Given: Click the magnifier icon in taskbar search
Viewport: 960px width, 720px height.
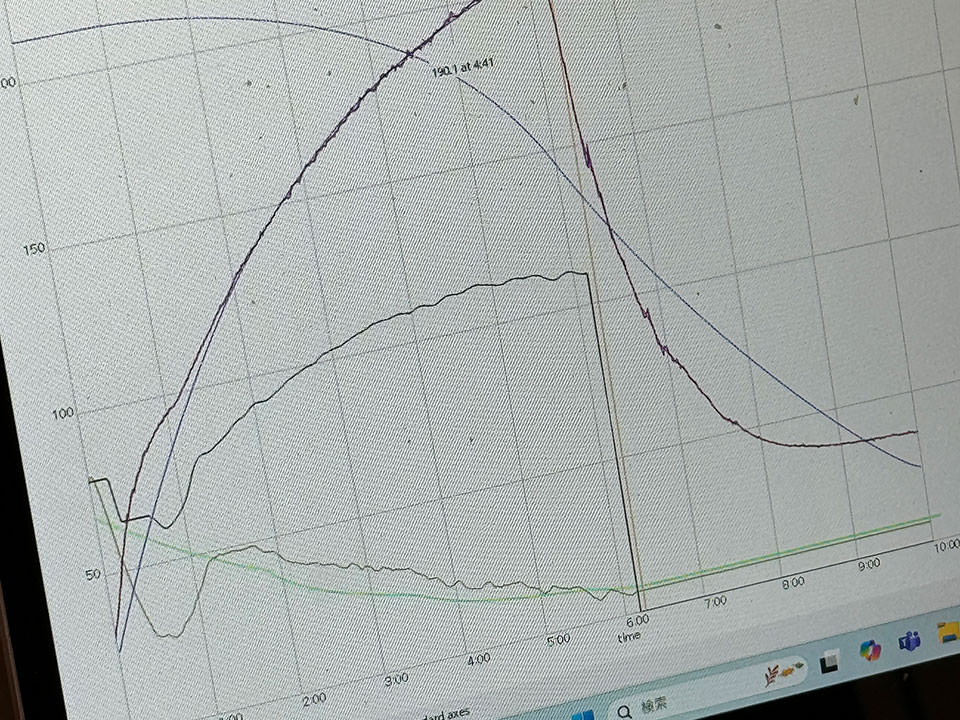Looking at the screenshot, I should [625, 711].
